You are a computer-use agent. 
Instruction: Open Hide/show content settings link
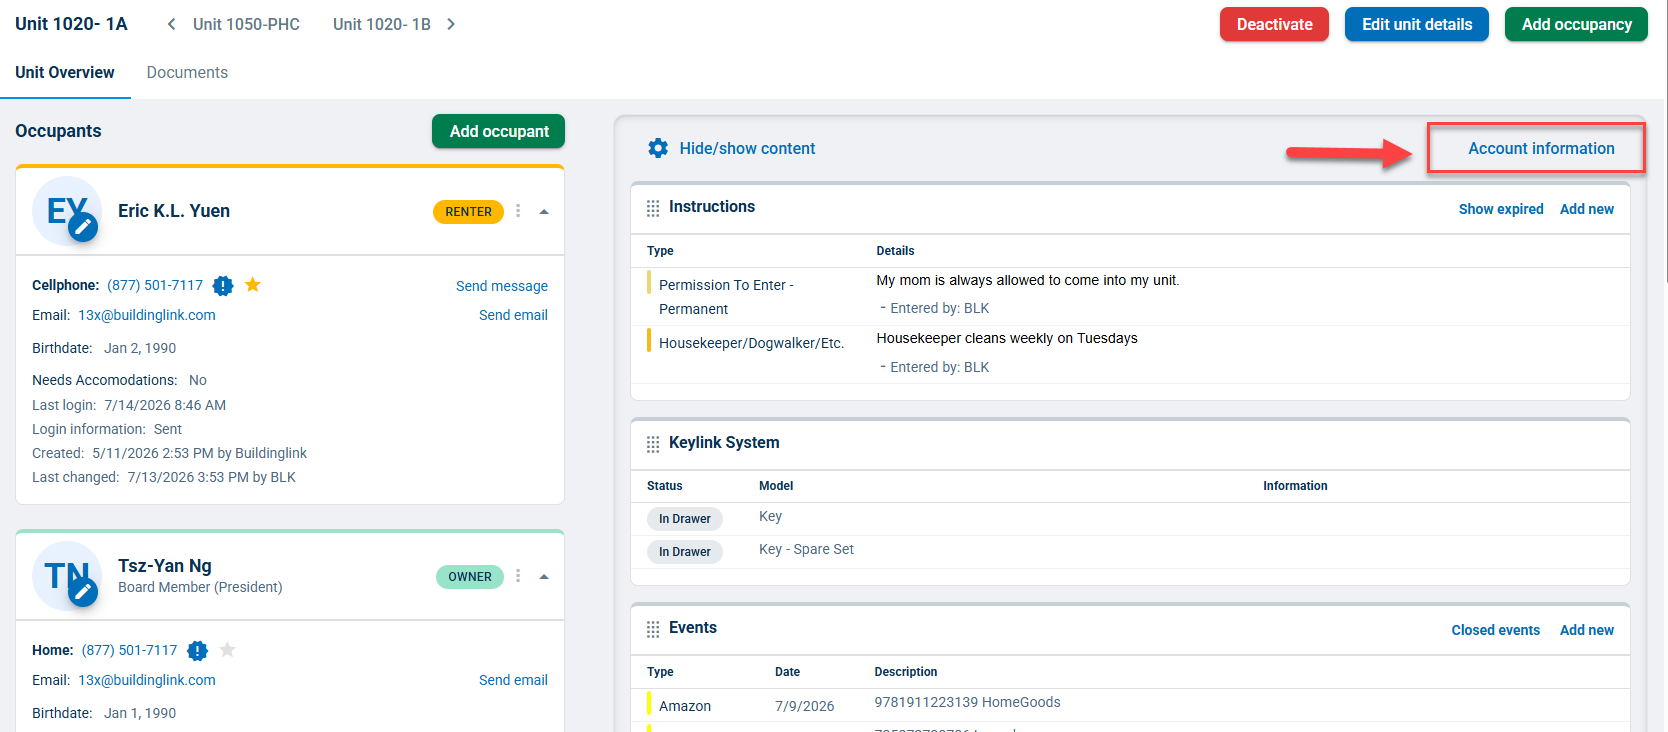coord(747,148)
